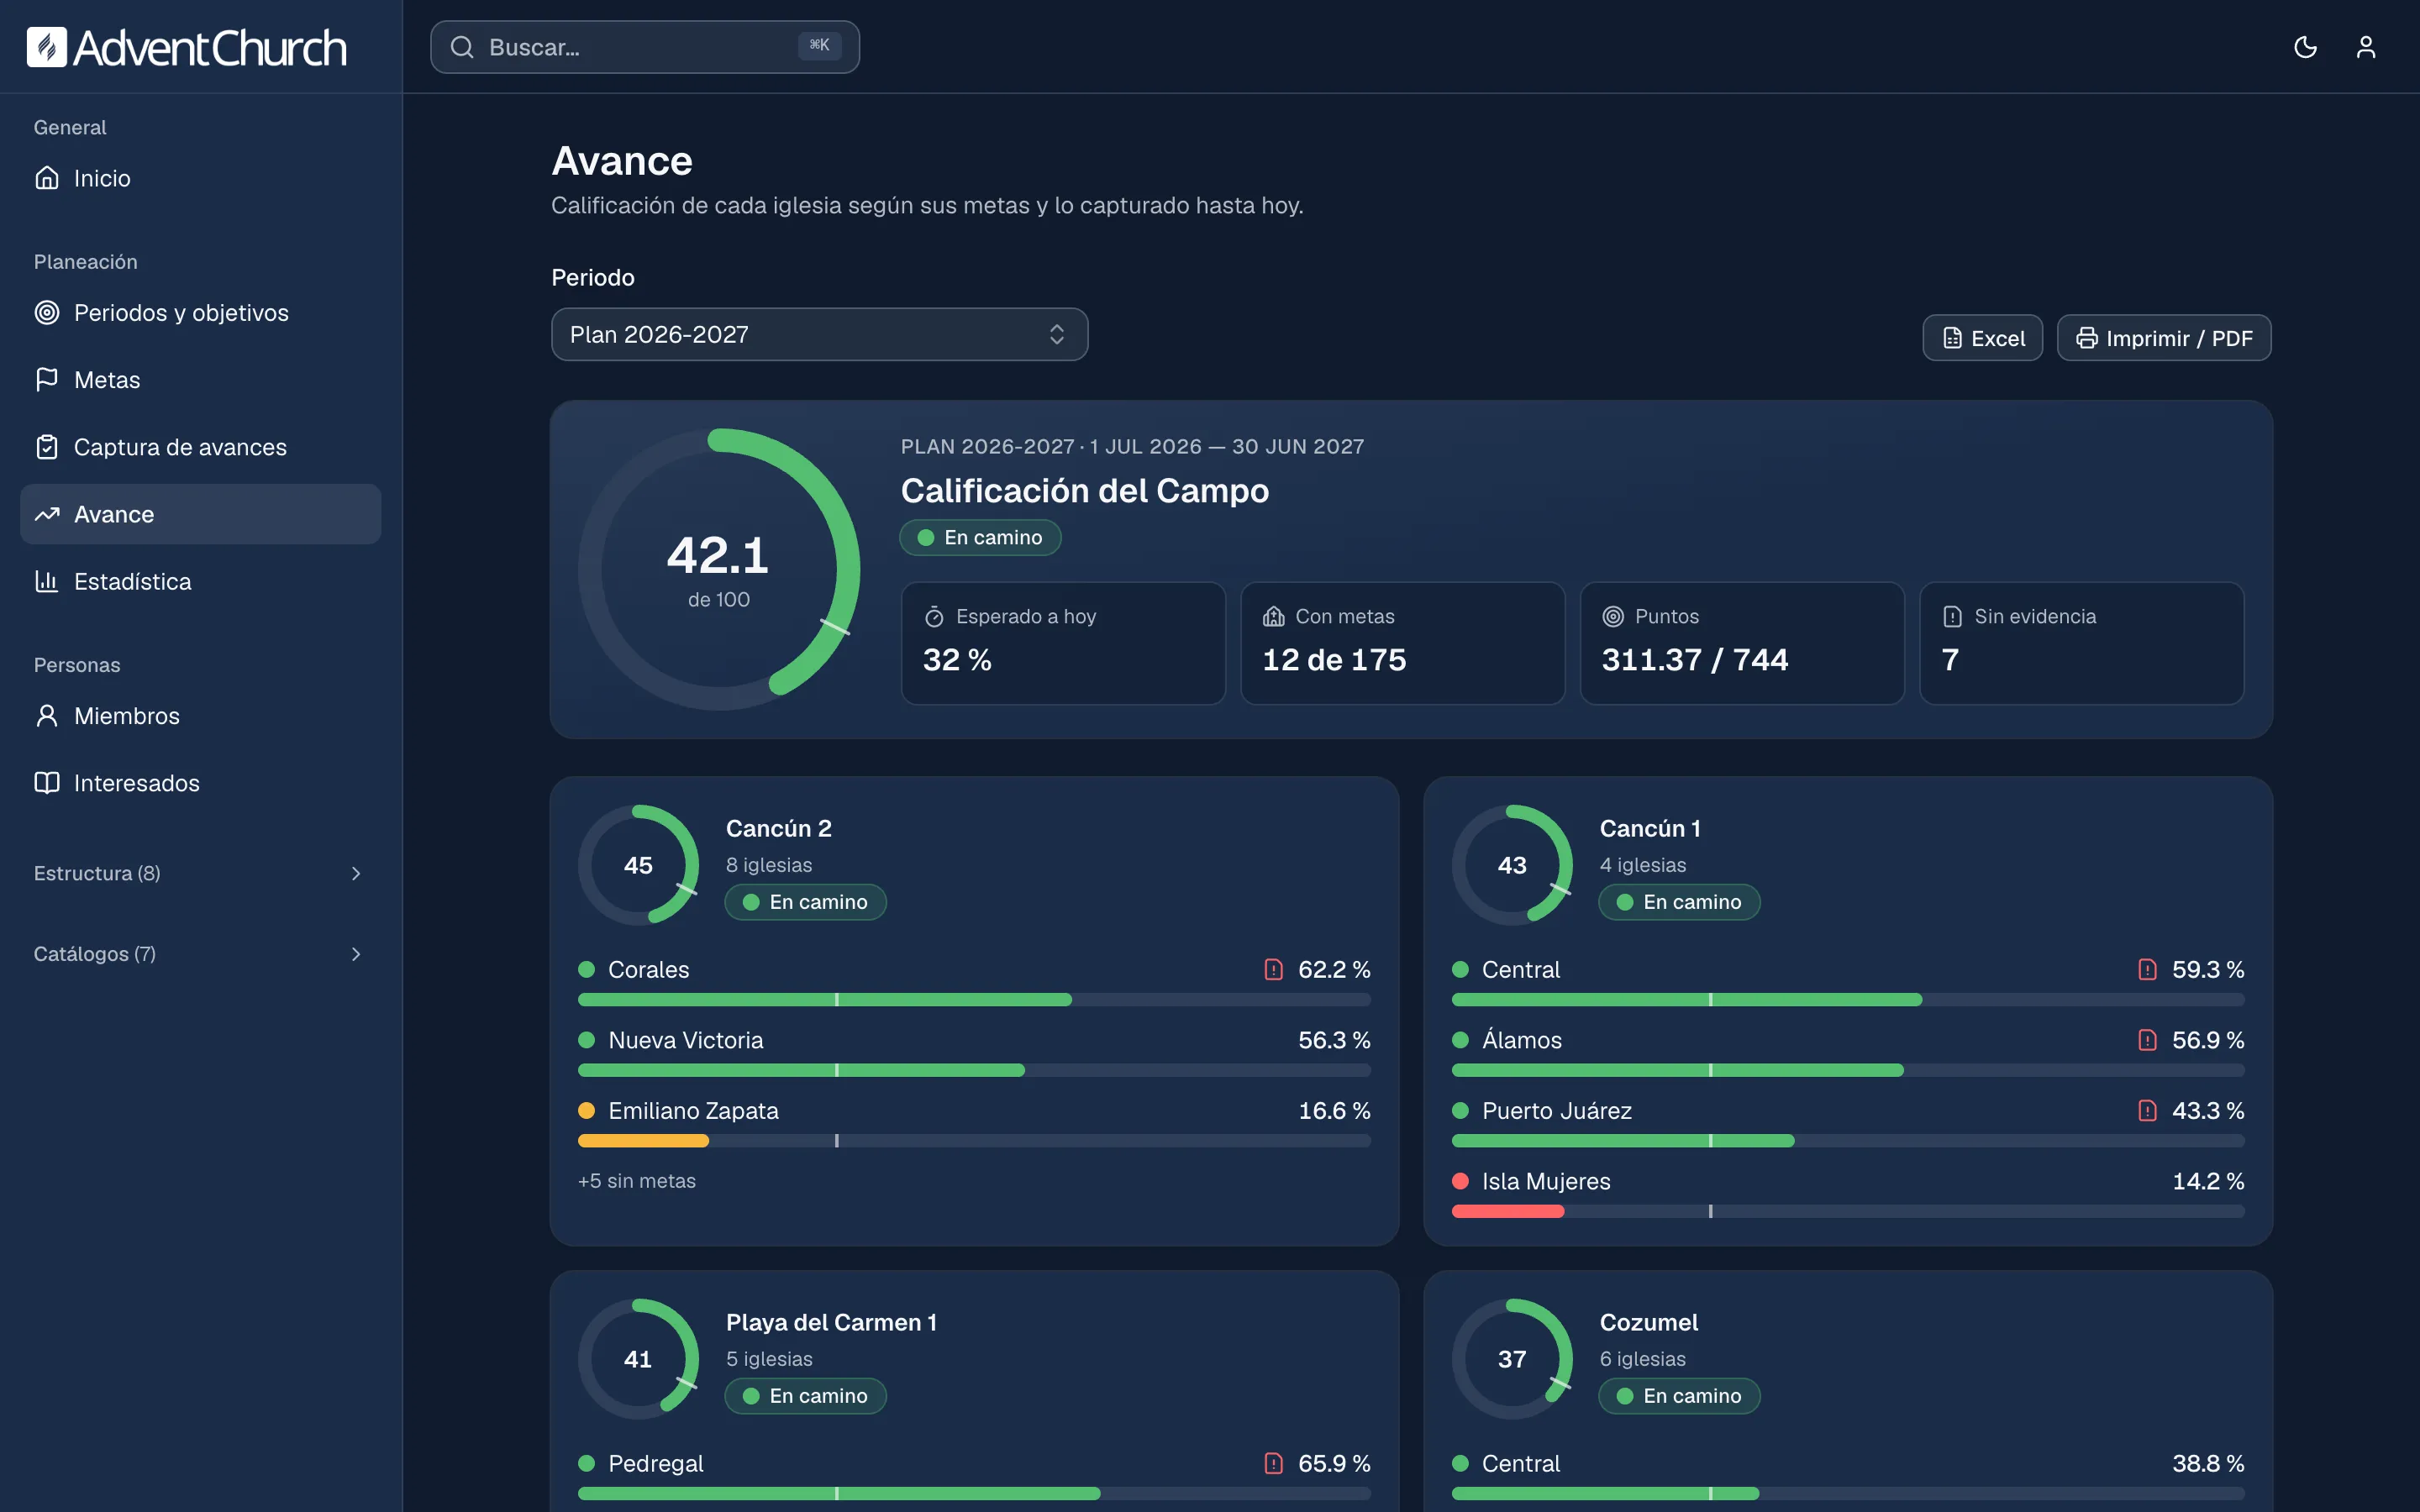Open Periodos y objetivos
This screenshot has height=1512, width=2420.
200,313
